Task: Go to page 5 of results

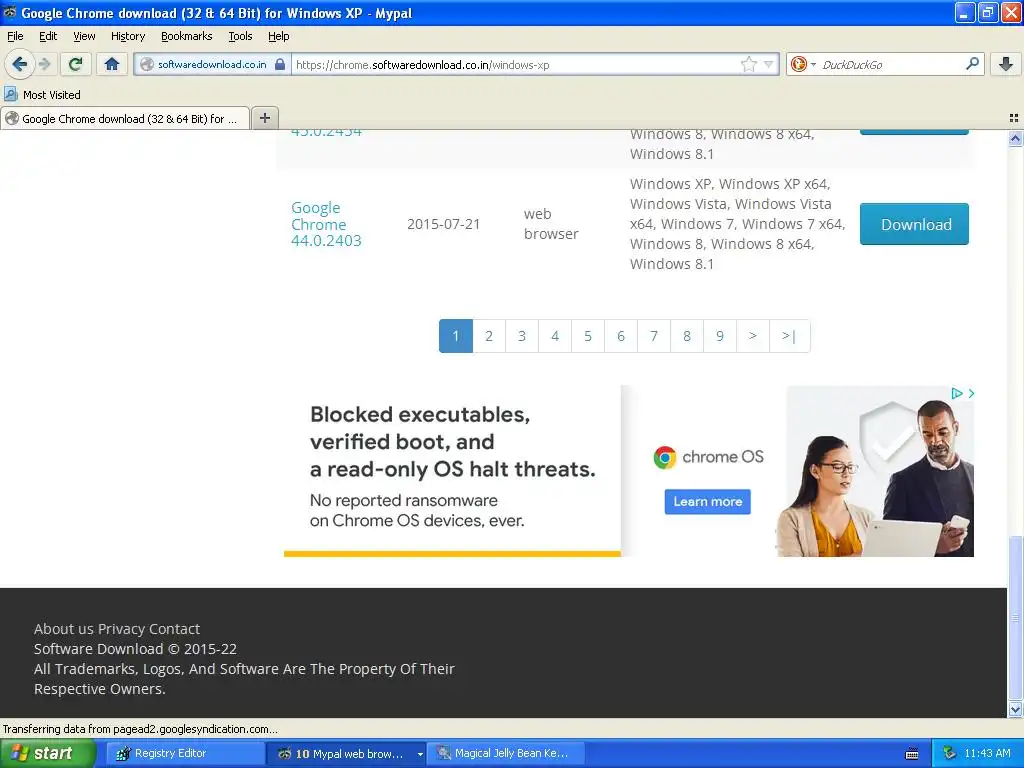Action: (588, 336)
